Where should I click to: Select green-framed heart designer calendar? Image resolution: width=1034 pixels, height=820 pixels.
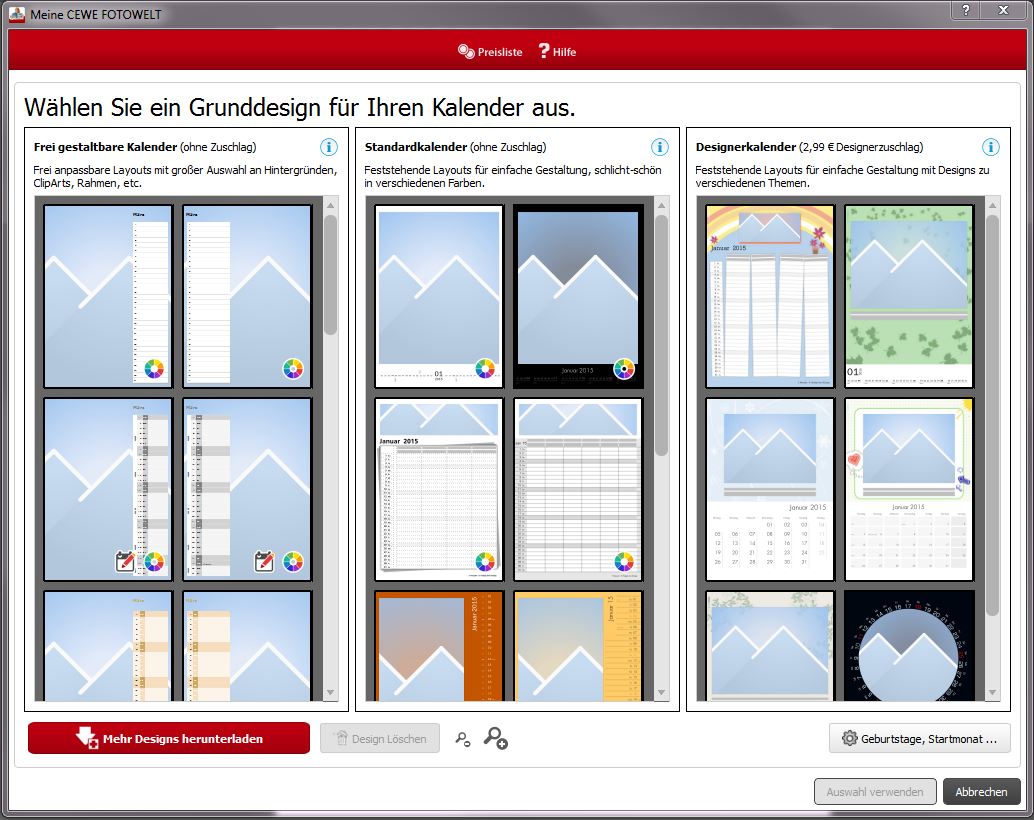point(909,489)
